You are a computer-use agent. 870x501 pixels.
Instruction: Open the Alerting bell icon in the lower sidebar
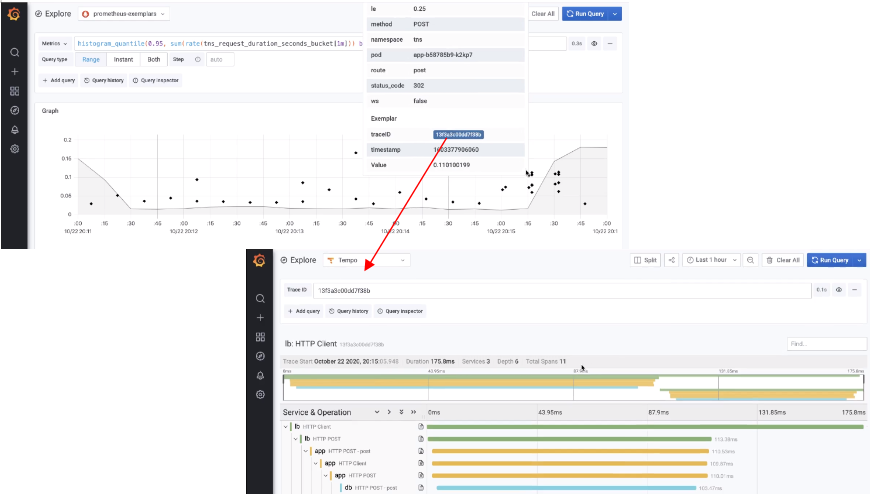[260, 376]
